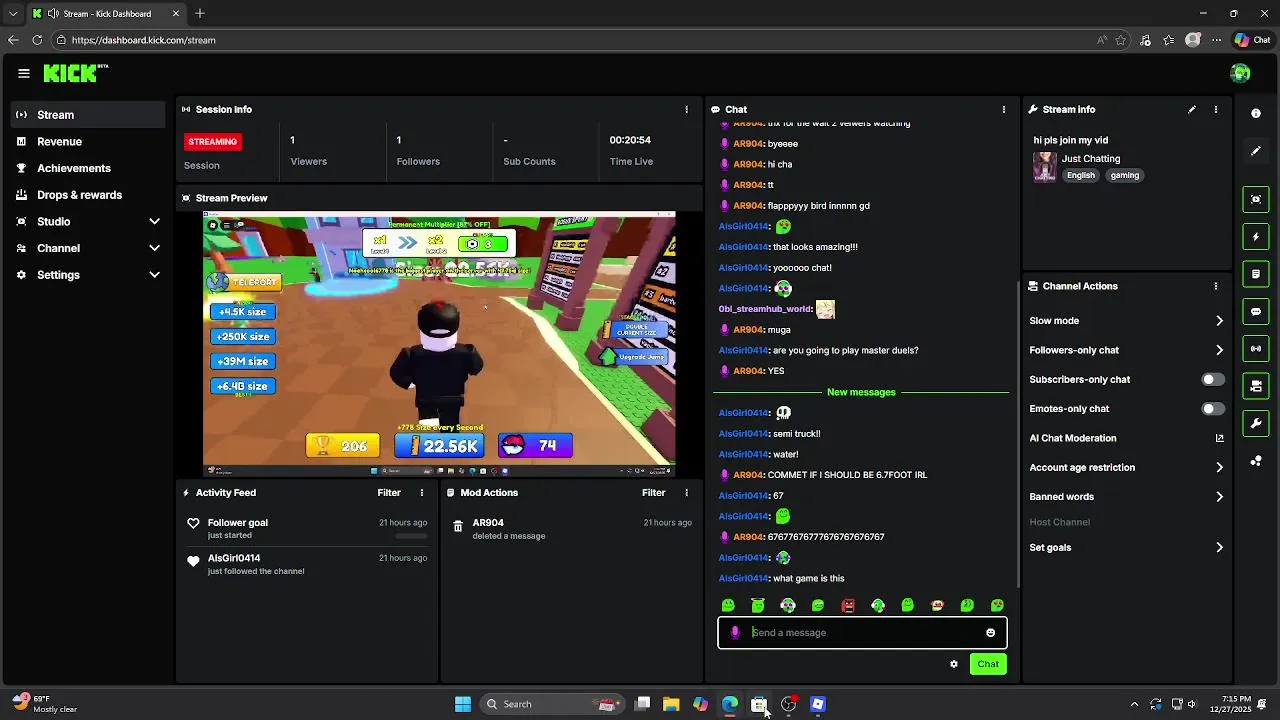Click the KICK logo
The height and width of the screenshot is (720, 1280).
[x=75, y=73]
